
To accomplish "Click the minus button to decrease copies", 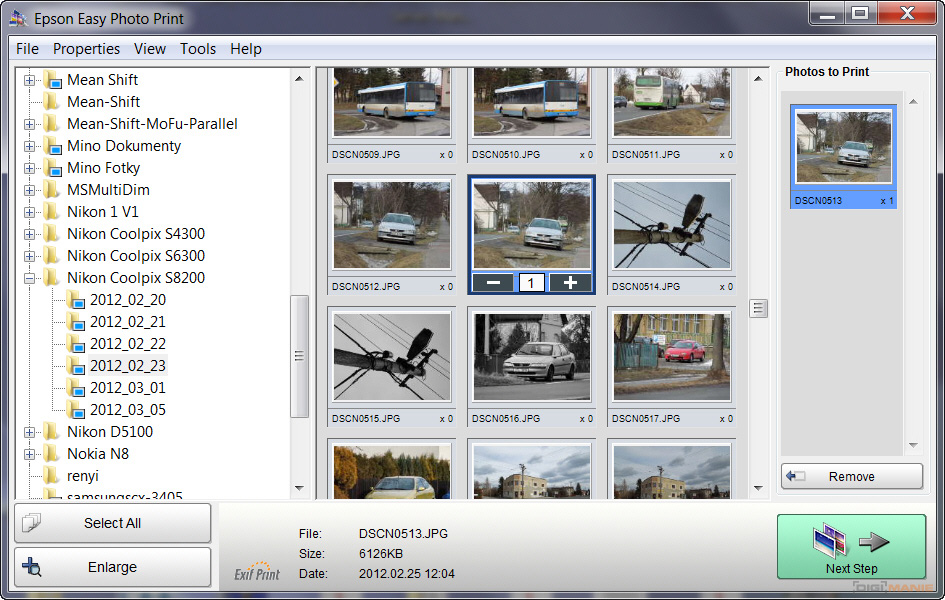I will pyautogui.click(x=493, y=282).
